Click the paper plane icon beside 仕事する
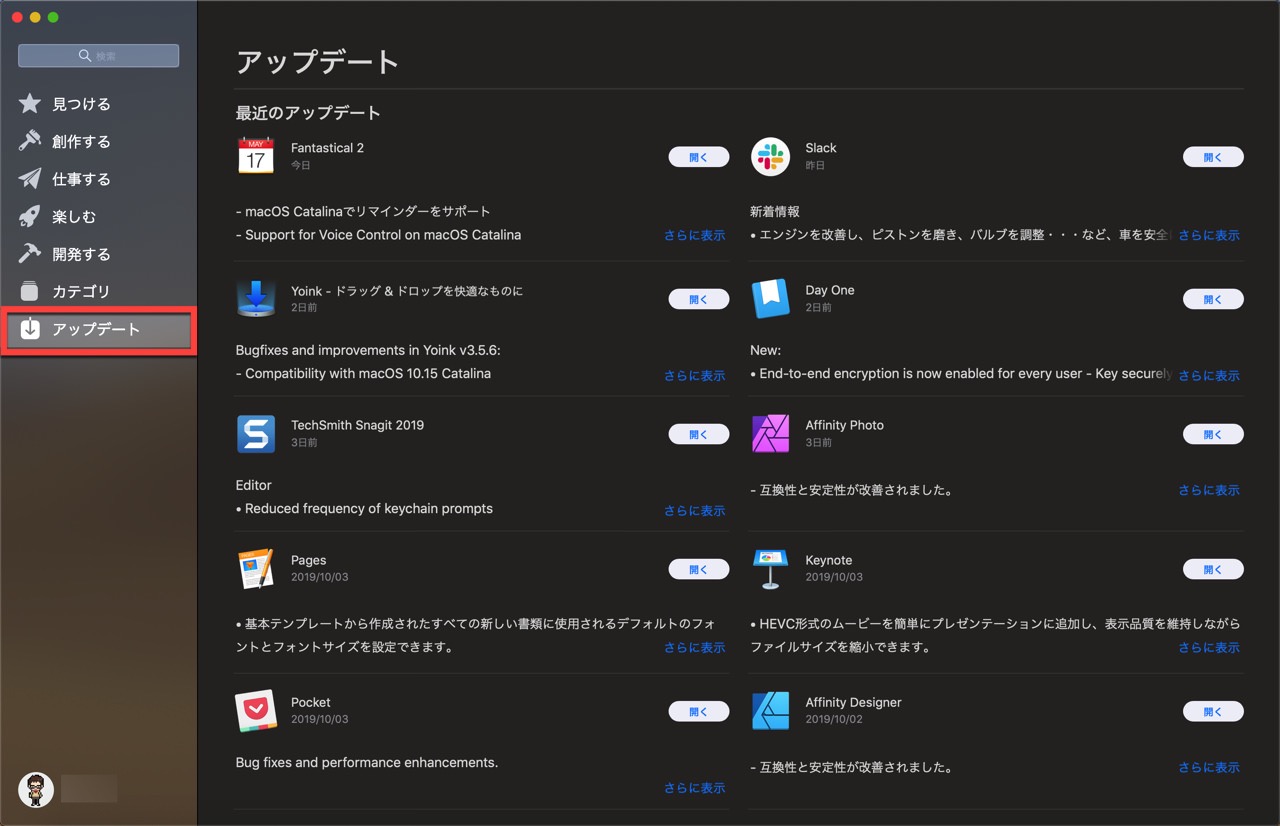This screenshot has width=1280, height=826. (30, 179)
